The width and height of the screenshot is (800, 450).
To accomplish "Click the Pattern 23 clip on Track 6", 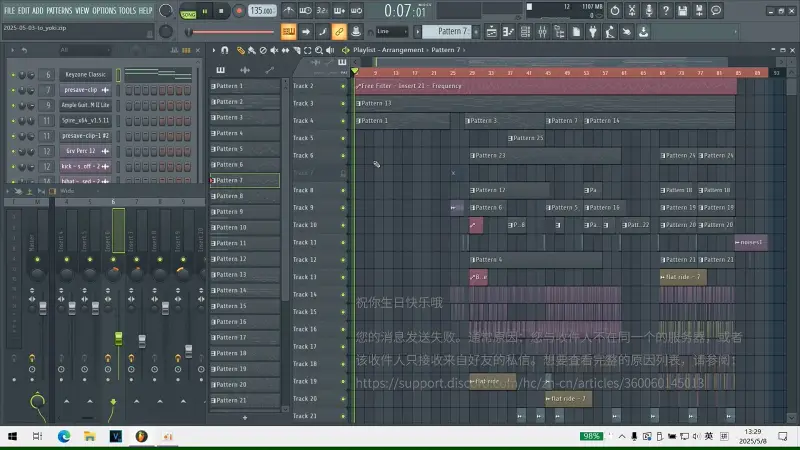I will [x=545, y=156].
